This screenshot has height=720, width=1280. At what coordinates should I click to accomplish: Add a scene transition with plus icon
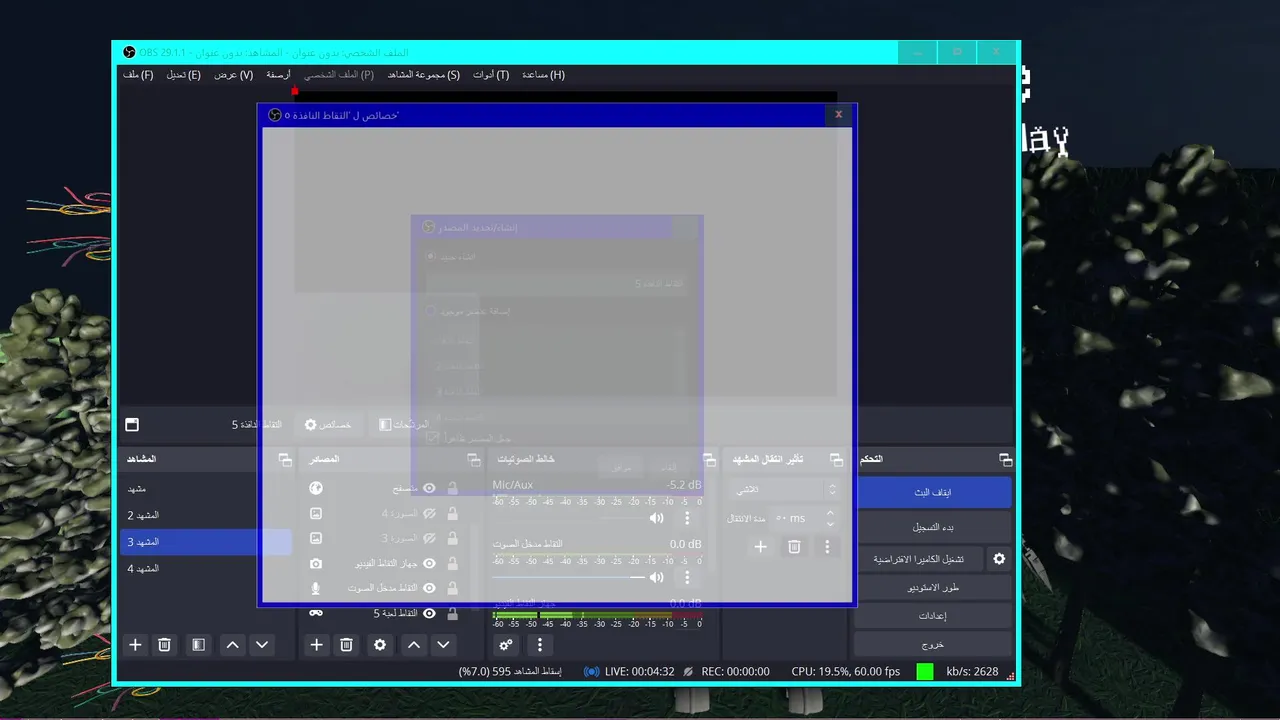click(x=761, y=547)
